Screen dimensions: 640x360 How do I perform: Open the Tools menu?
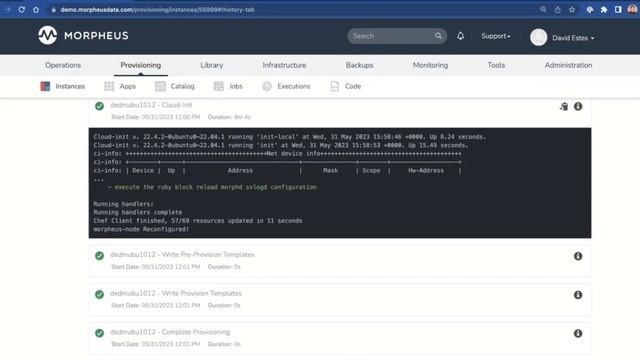496,65
